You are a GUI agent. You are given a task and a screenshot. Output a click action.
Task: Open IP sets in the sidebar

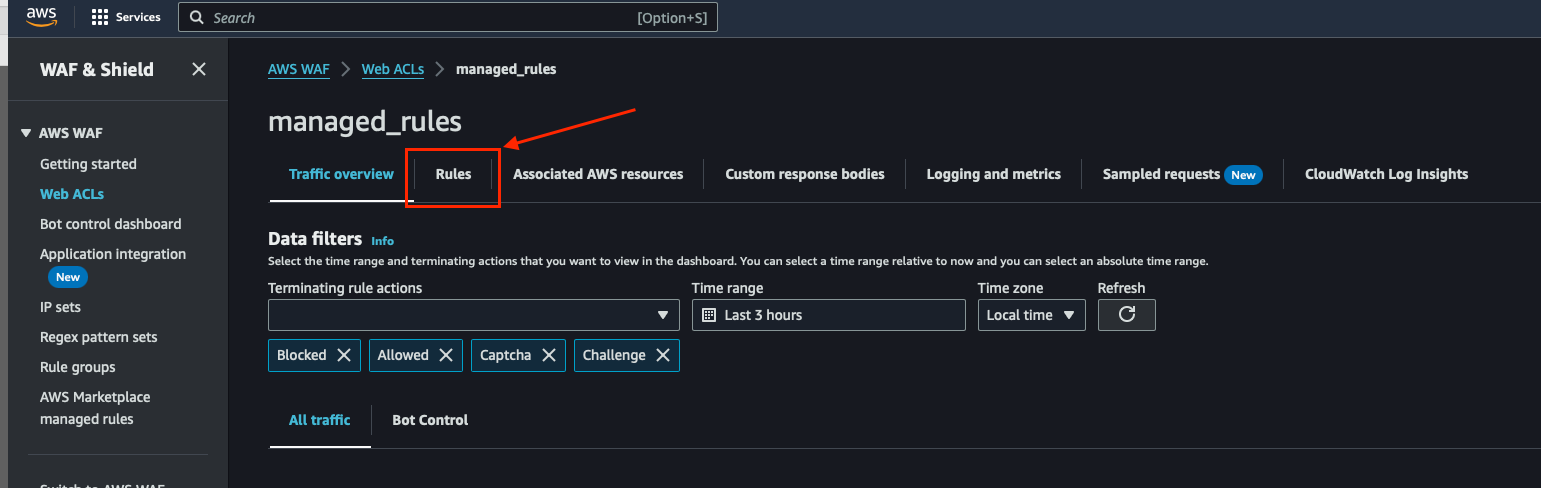[60, 307]
